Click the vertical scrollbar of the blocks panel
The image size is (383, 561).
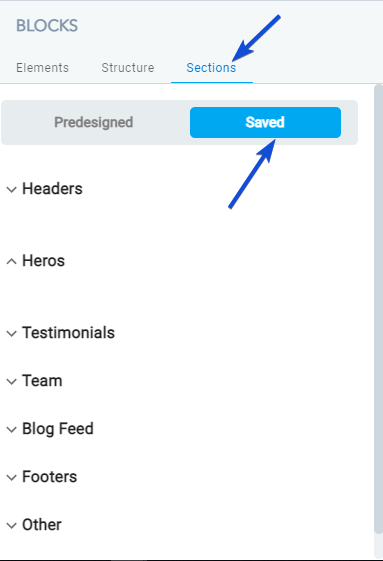pos(378,309)
